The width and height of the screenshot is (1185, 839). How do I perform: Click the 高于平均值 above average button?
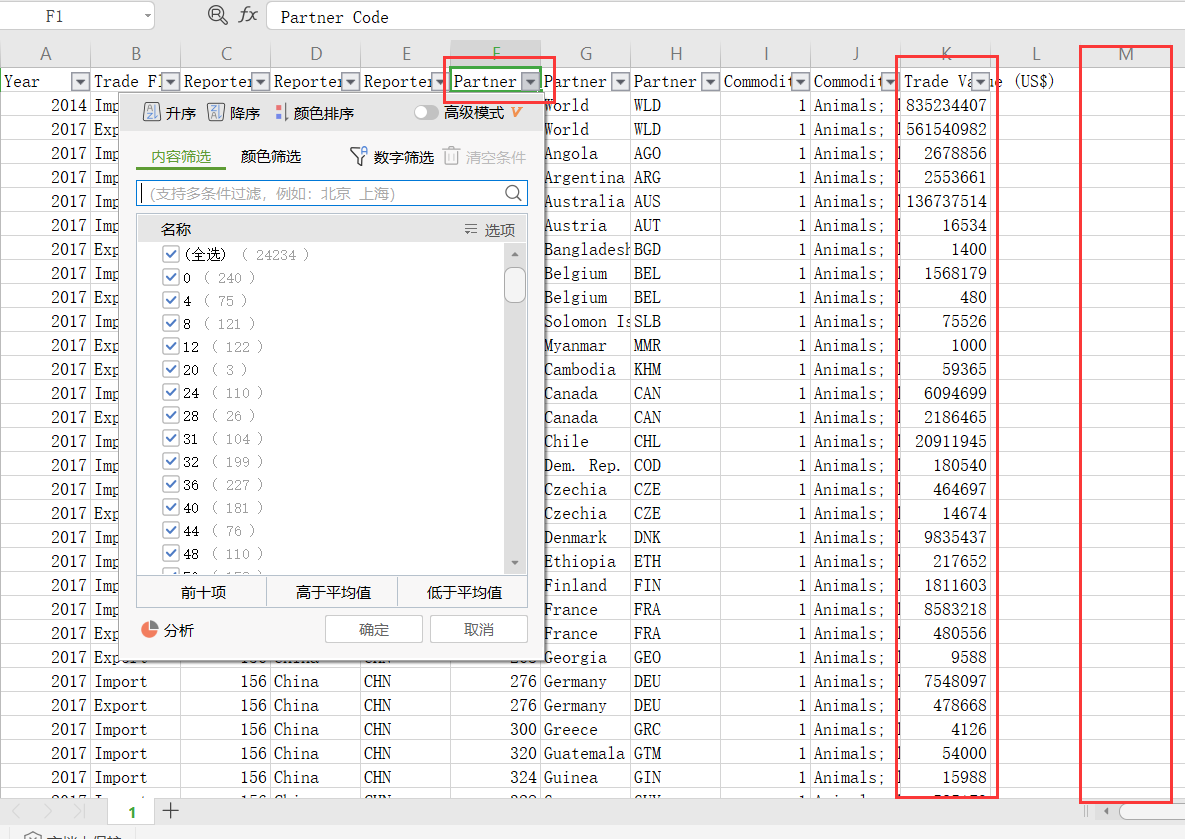pos(333,592)
